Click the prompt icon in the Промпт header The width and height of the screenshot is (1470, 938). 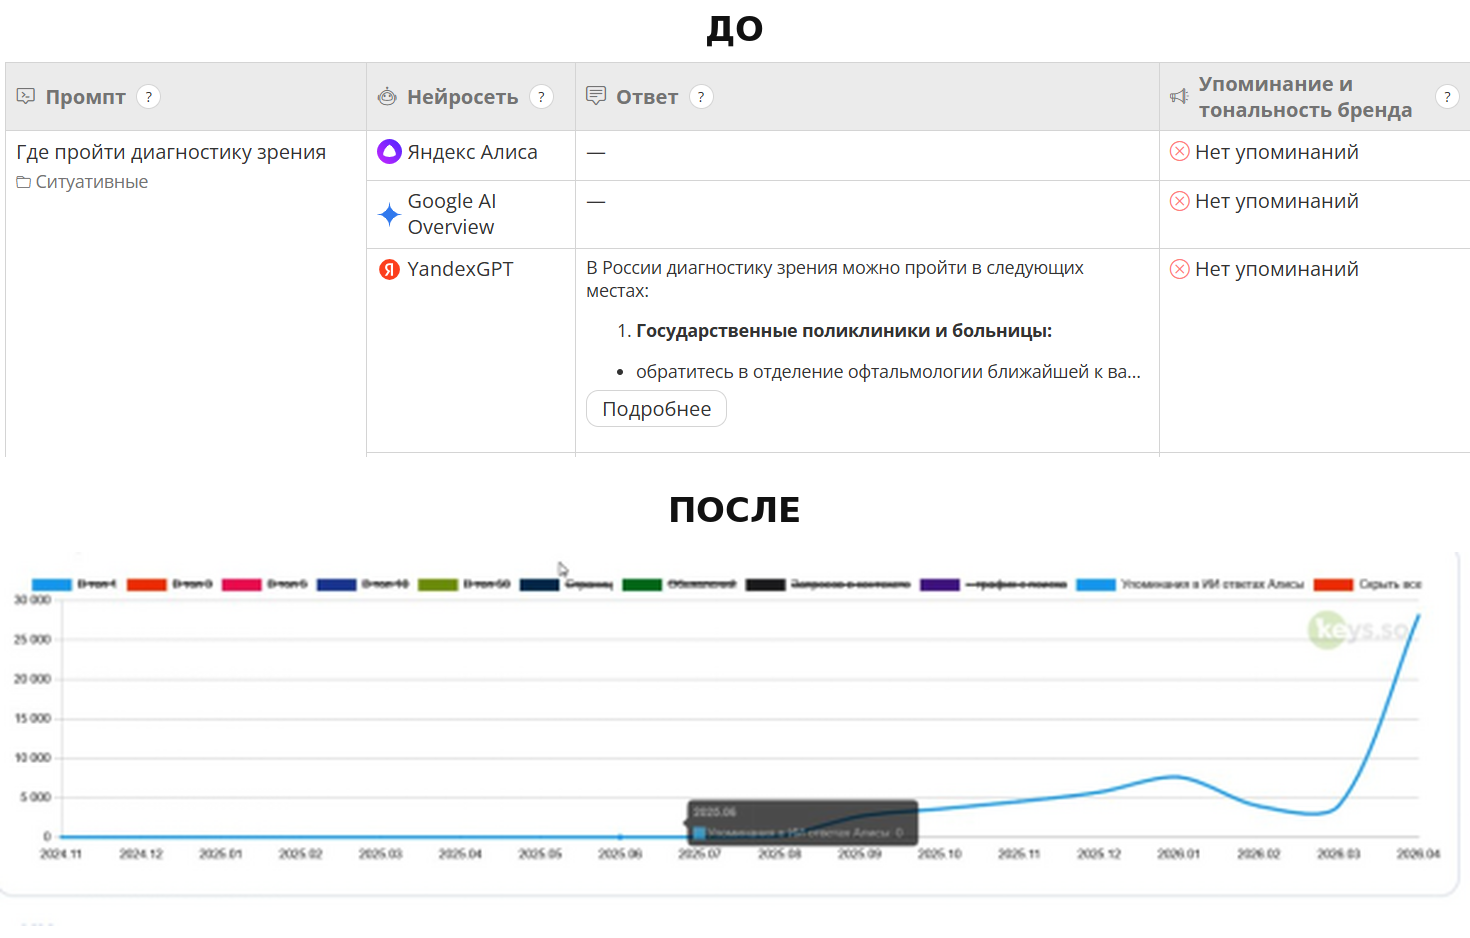tap(26, 96)
